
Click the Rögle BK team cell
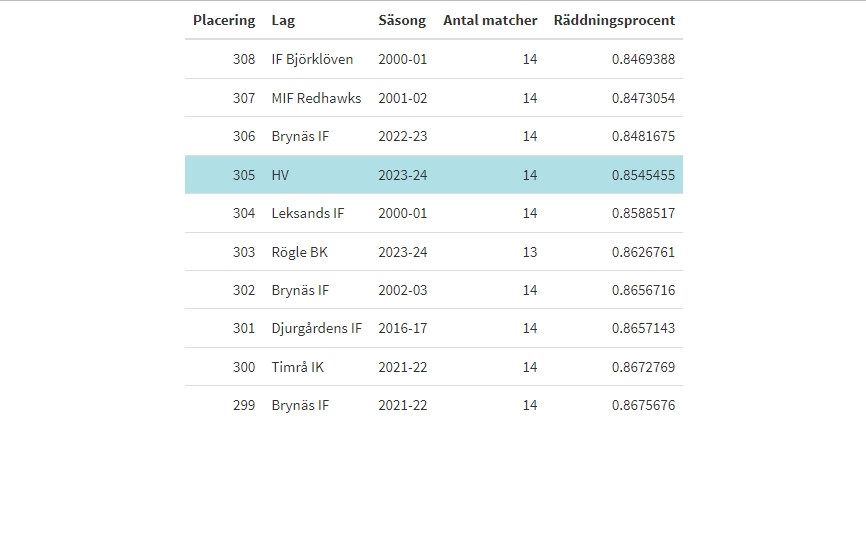(300, 252)
